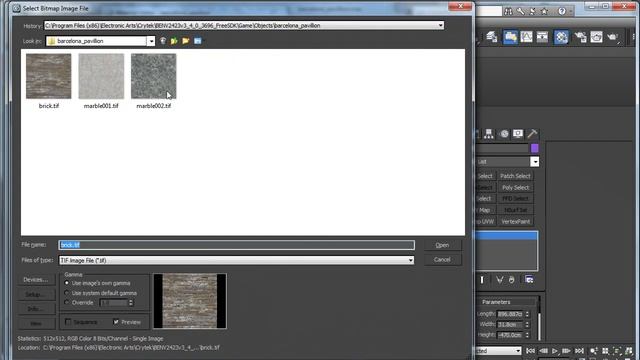Click the gamma Override value spinner
640x360 pixels.
pyautogui.click(x=131, y=302)
